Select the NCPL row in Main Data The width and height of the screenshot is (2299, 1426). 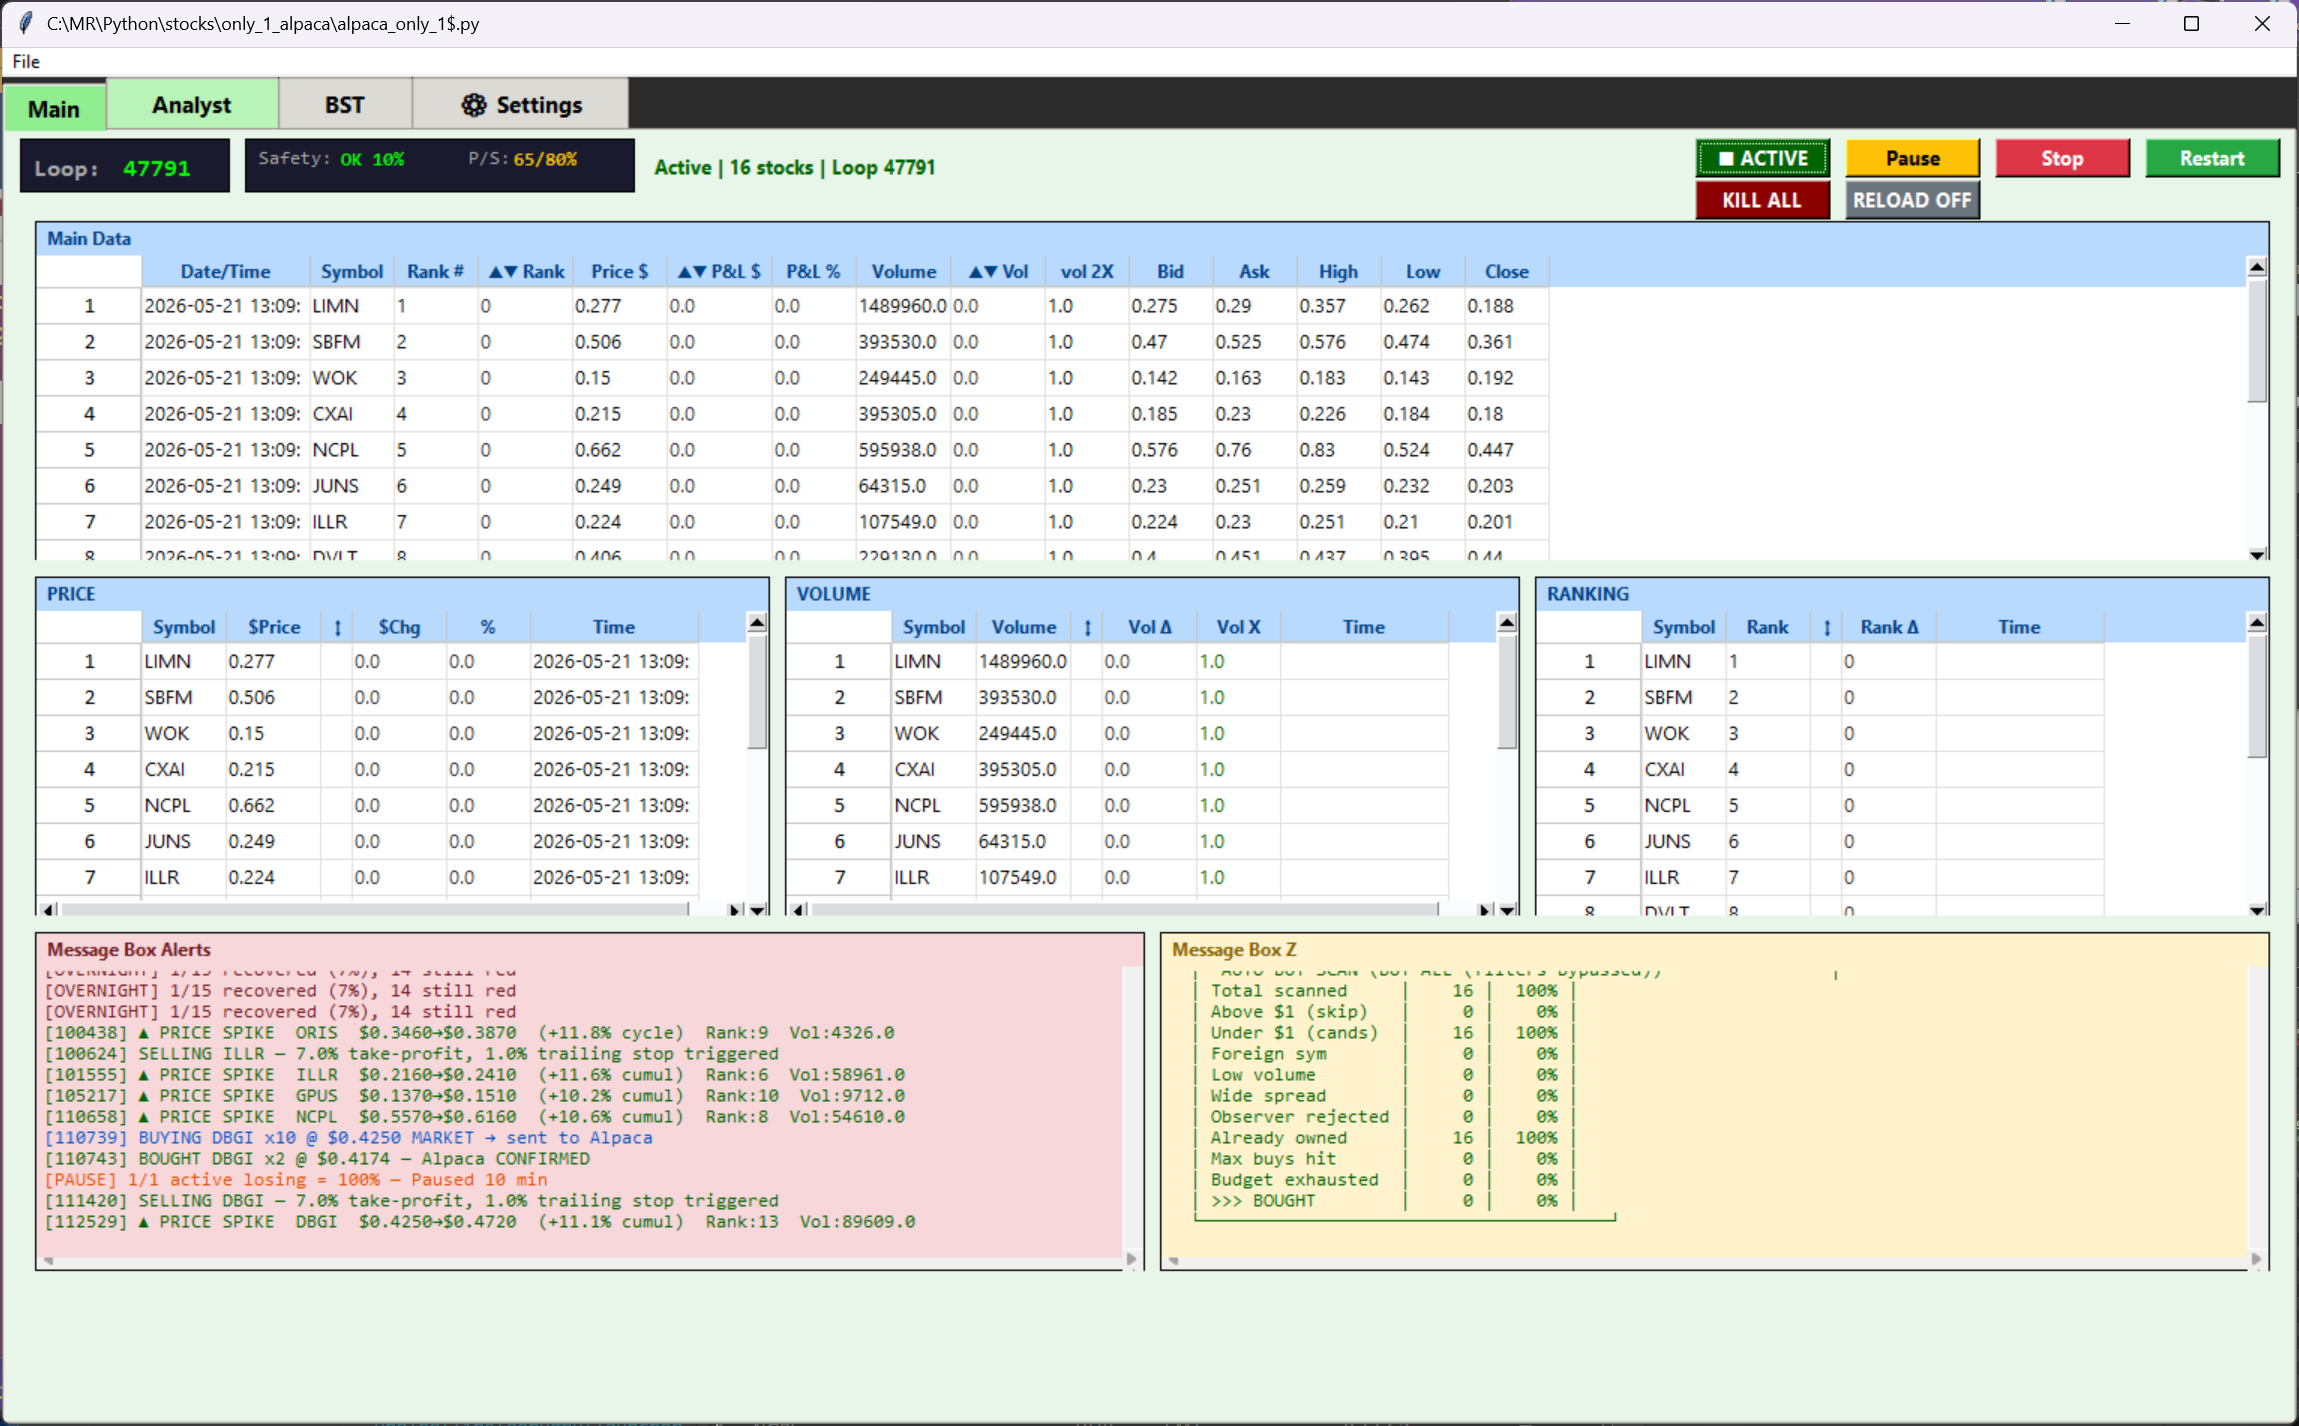(793, 450)
